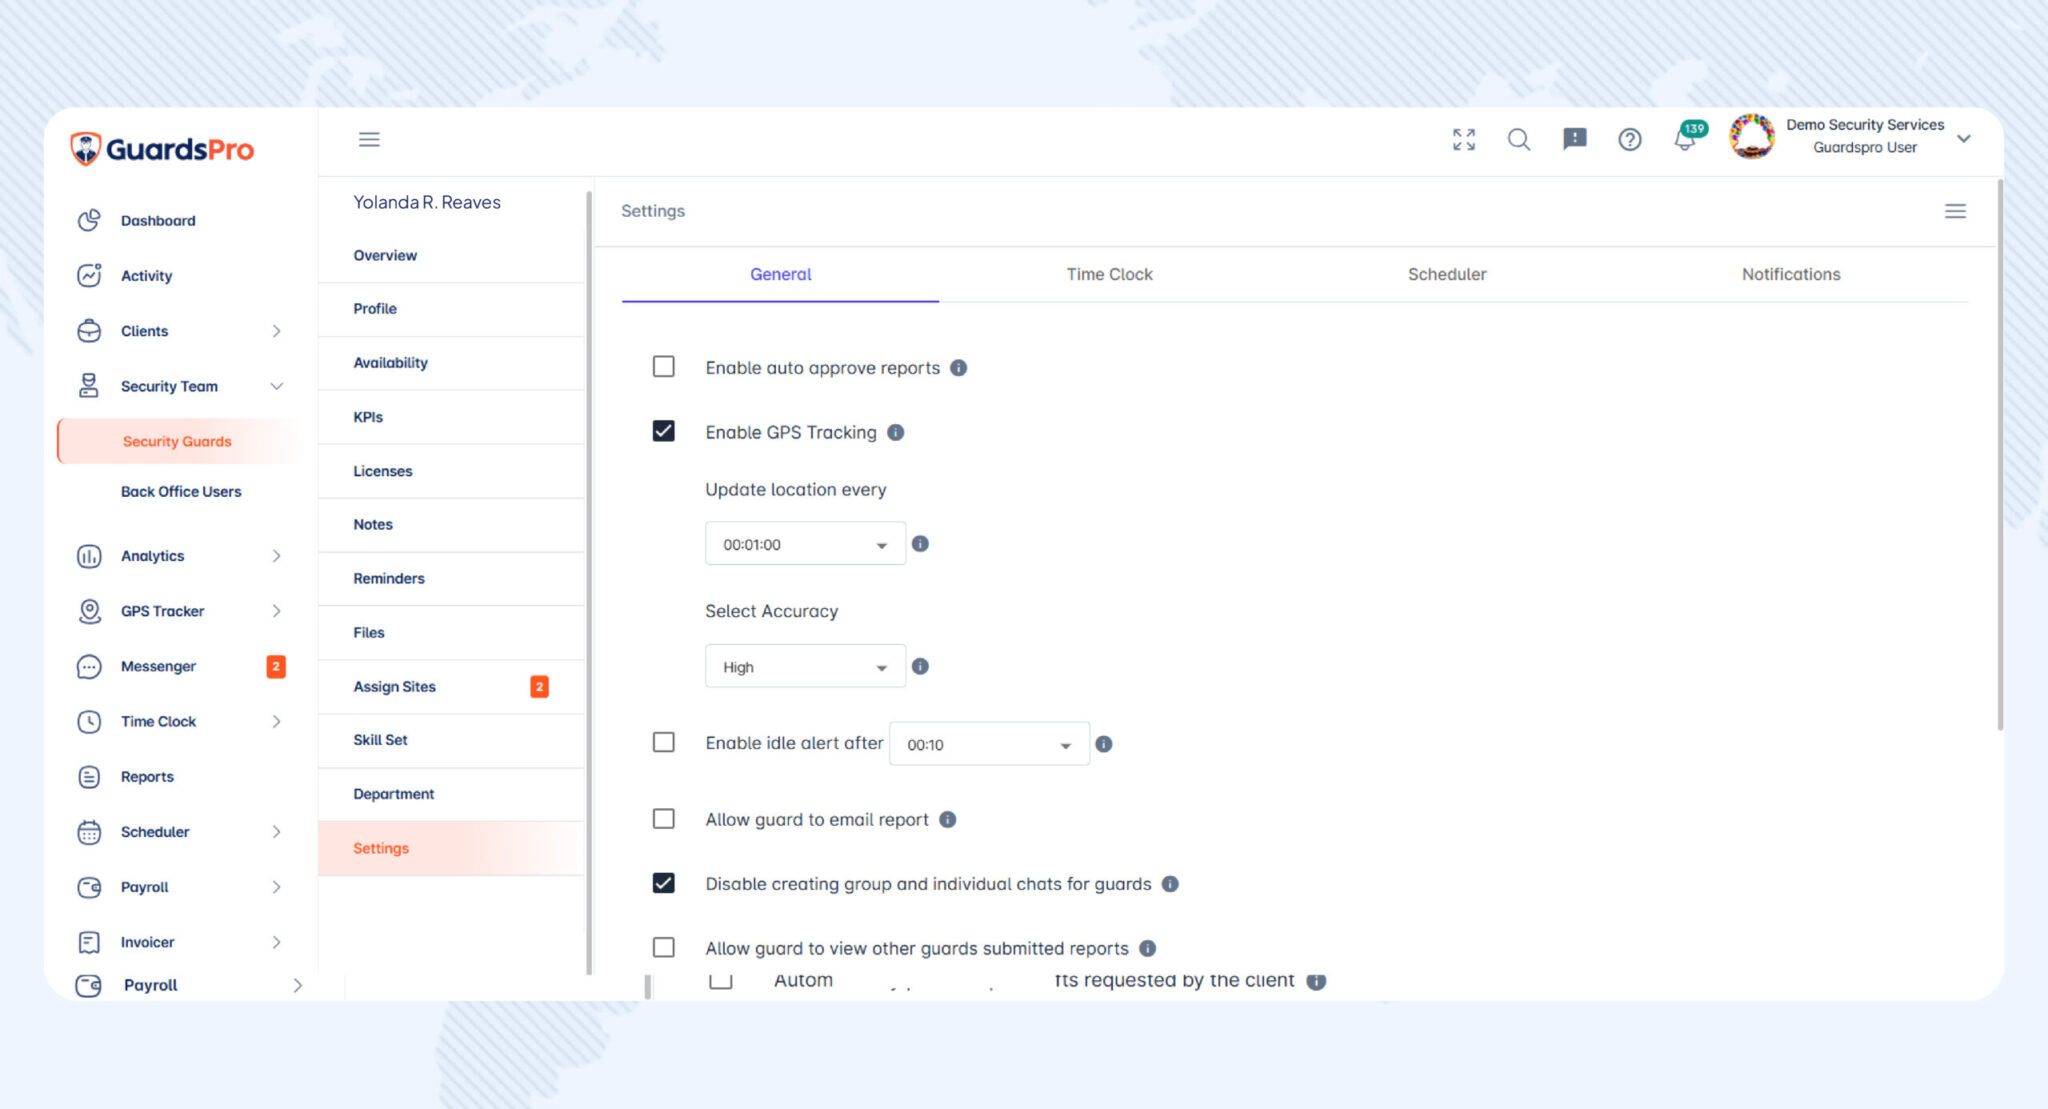Open the feedback message icon
The width and height of the screenshot is (2048, 1109).
click(1575, 139)
